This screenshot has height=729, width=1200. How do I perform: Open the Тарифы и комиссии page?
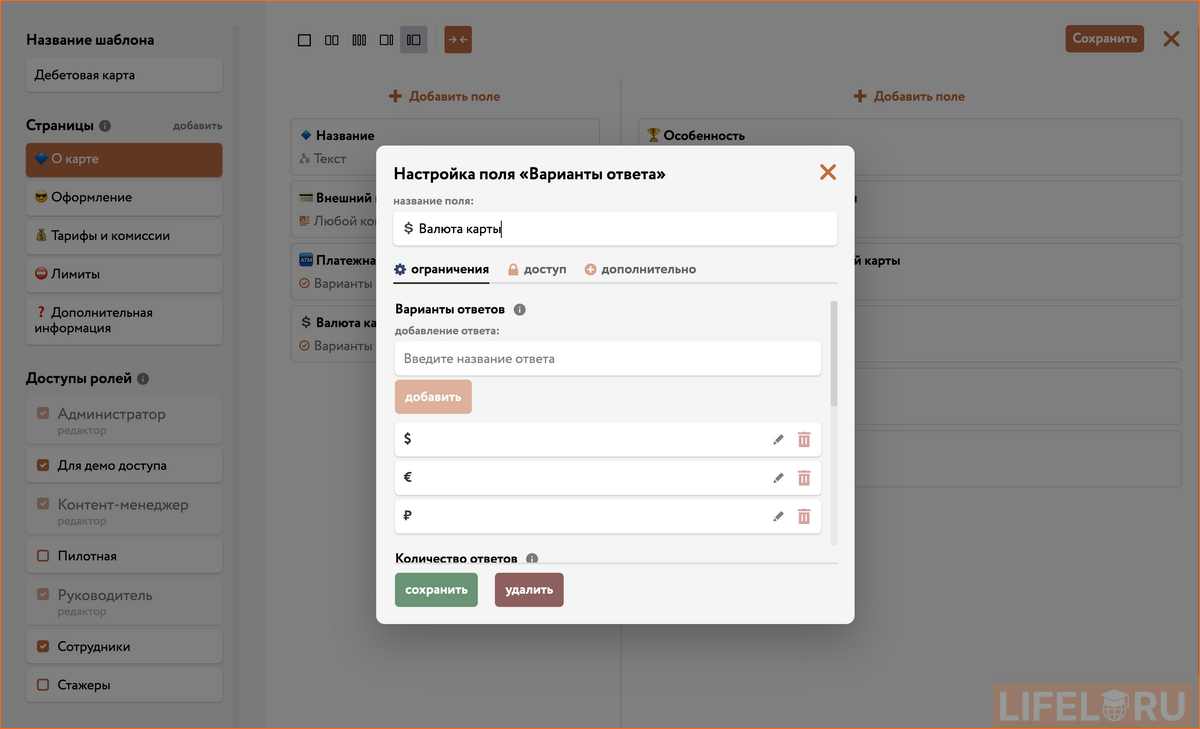(123, 236)
